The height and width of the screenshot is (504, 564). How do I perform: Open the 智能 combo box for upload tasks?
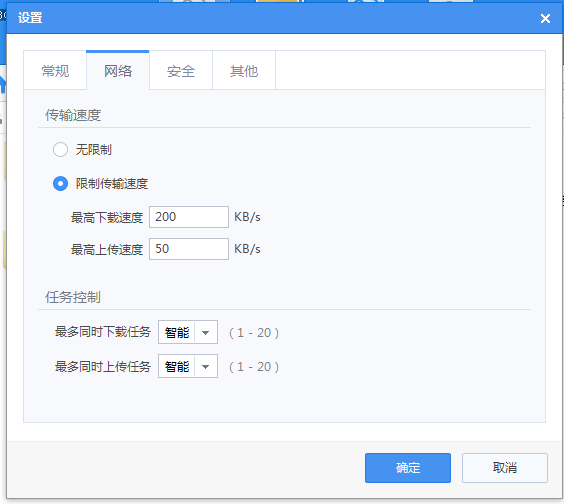tap(188, 366)
